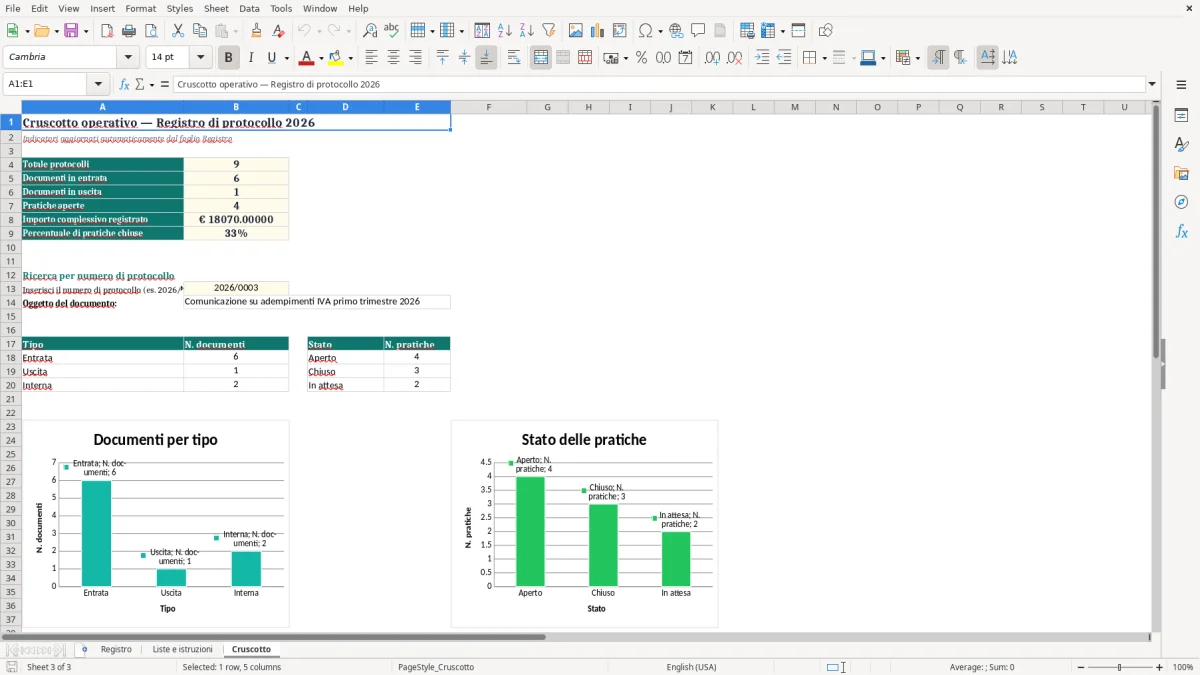The height and width of the screenshot is (675, 1200).
Task: Open the File menu
Action: tap(12, 8)
